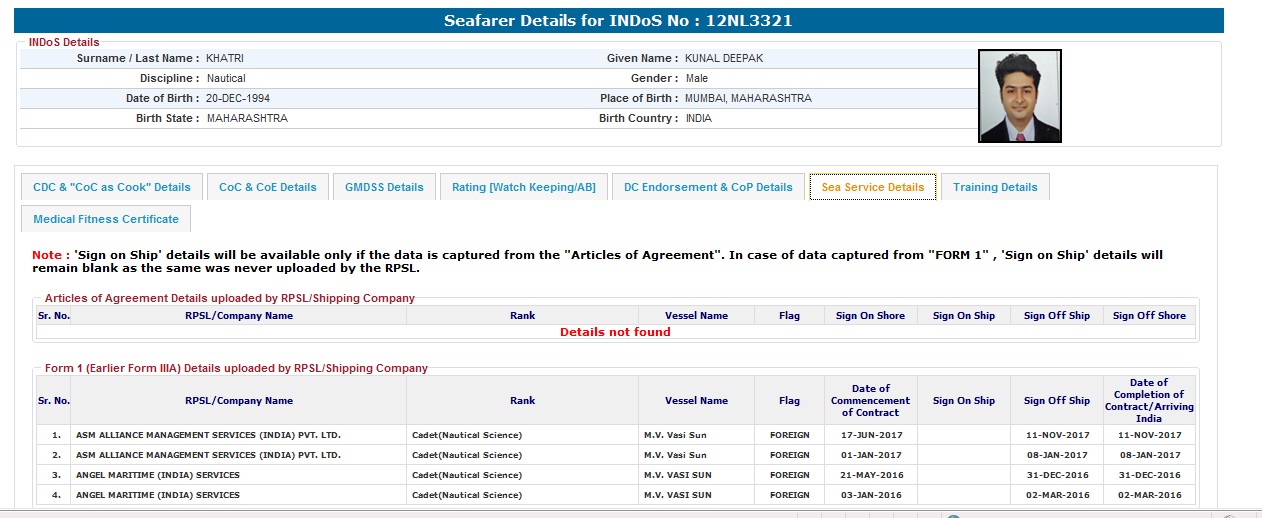Screen dimensions: 1262x518
Task: Click the first ASM Alliance Management company row
Action: tap(208, 435)
